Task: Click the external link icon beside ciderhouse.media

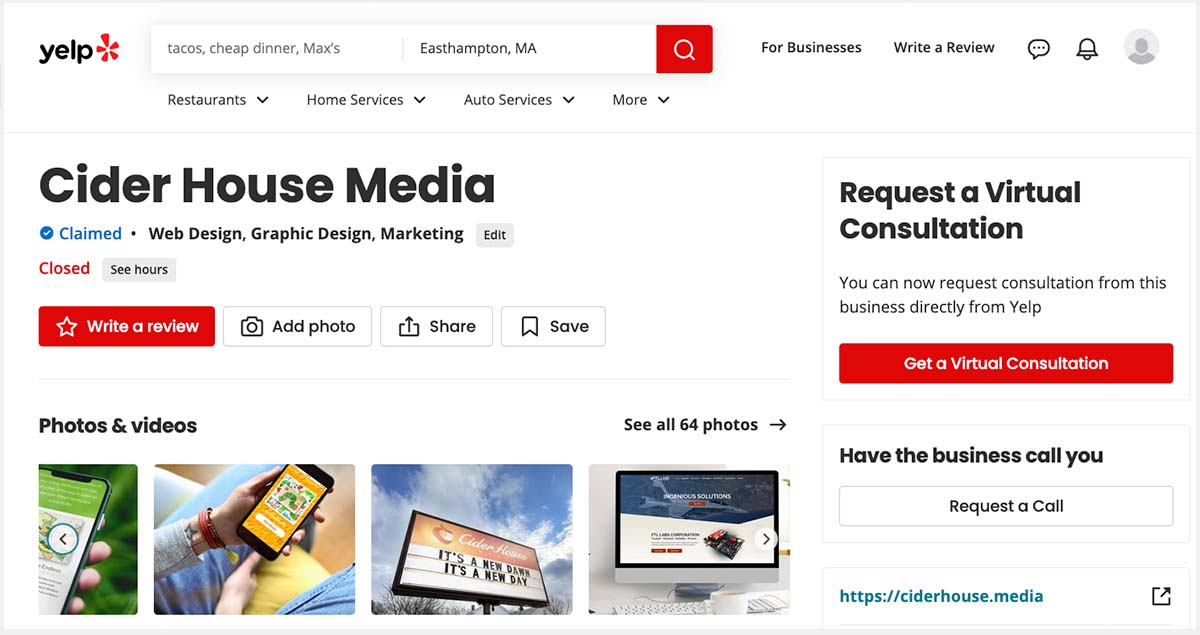Action: [1160, 596]
